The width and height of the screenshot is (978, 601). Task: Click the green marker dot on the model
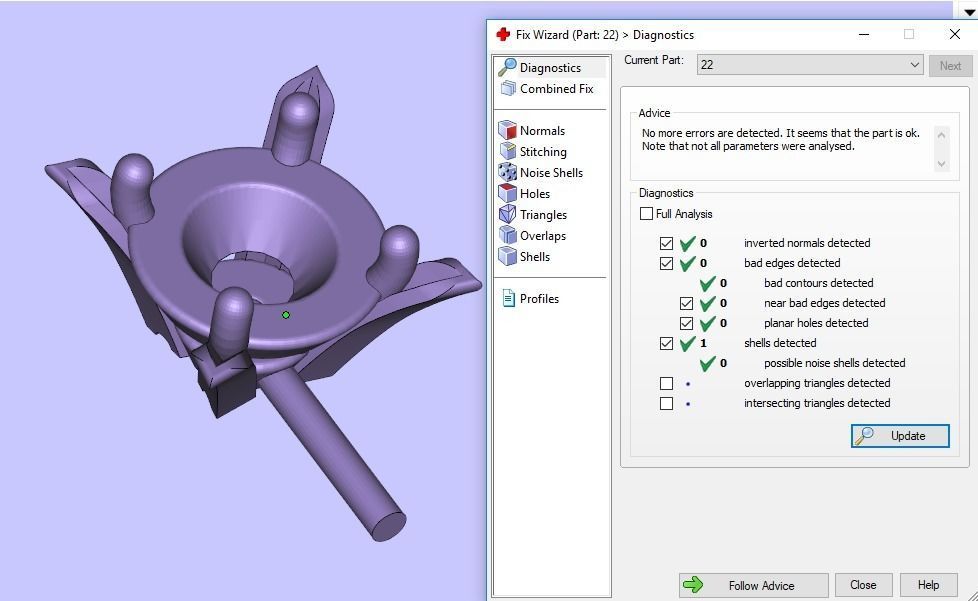[286, 315]
